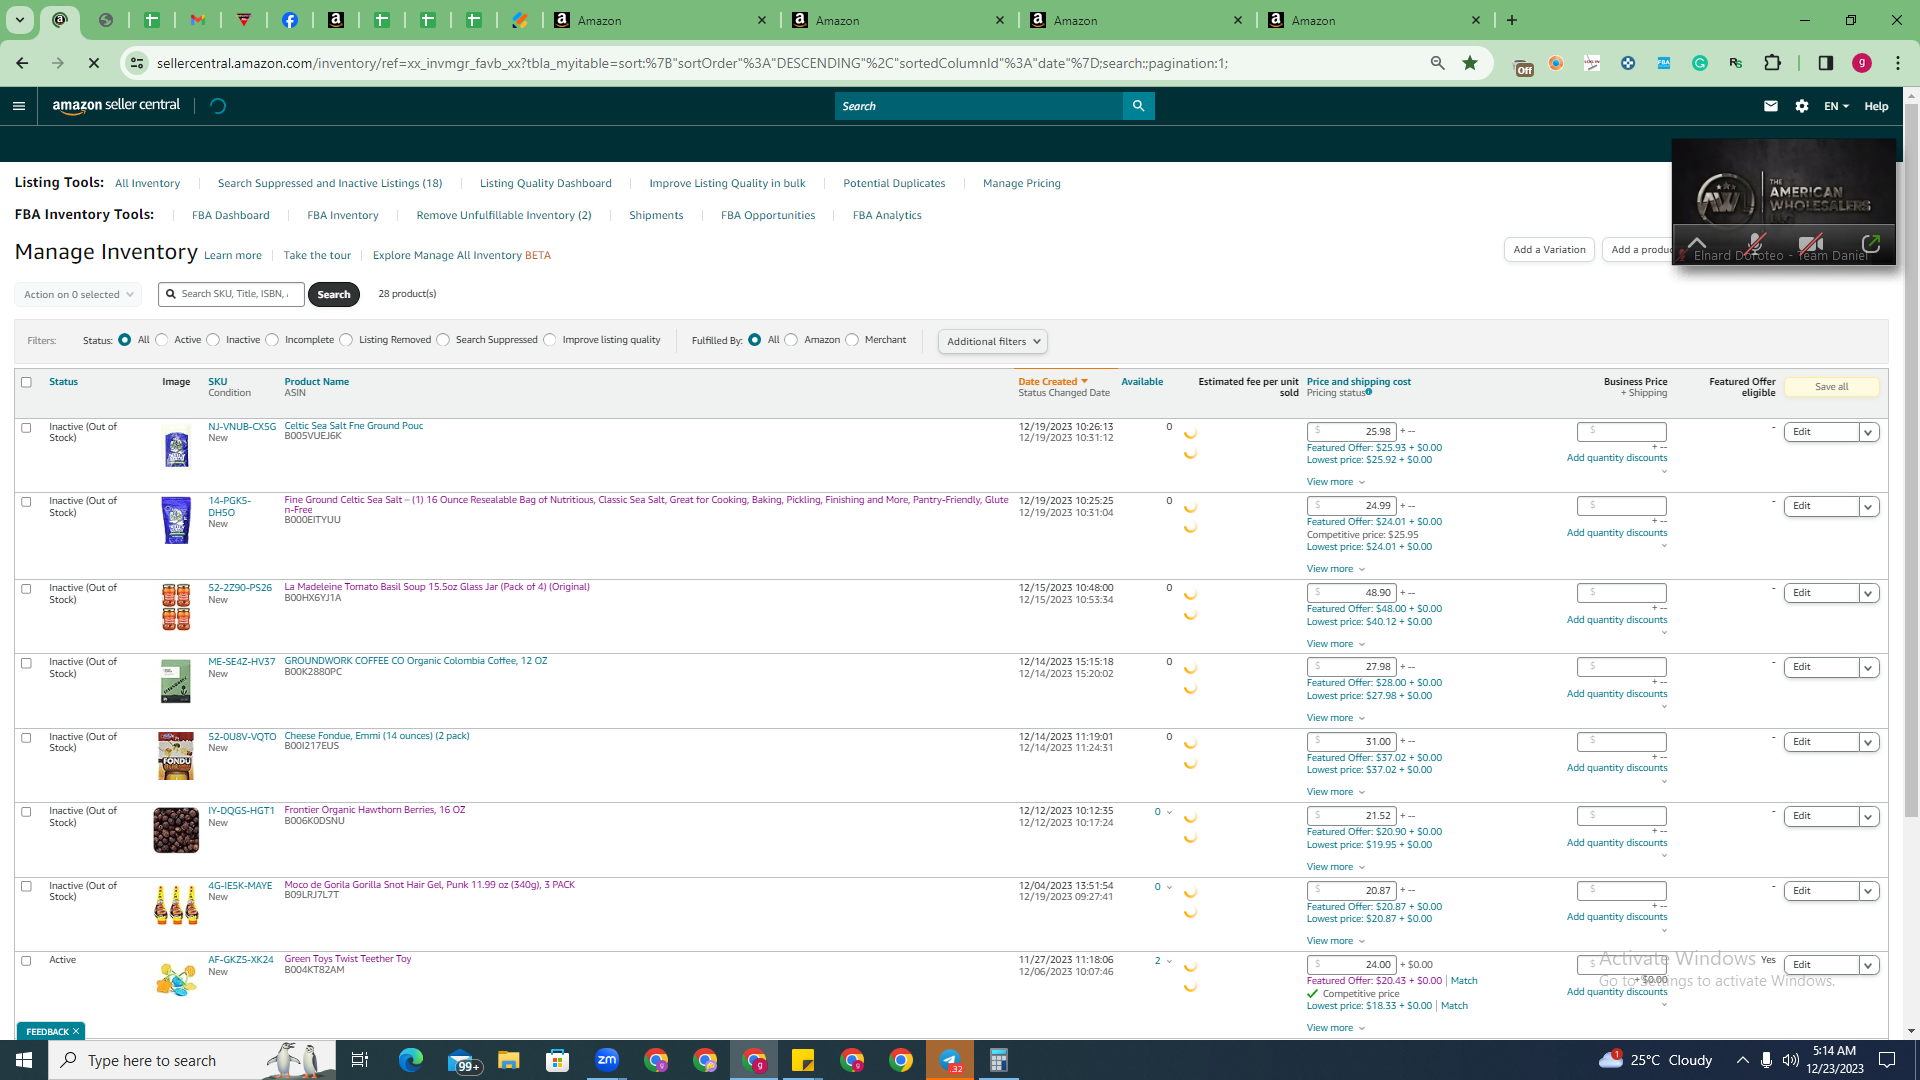
Task: Open the settings gear icon
Action: pos(1802,106)
